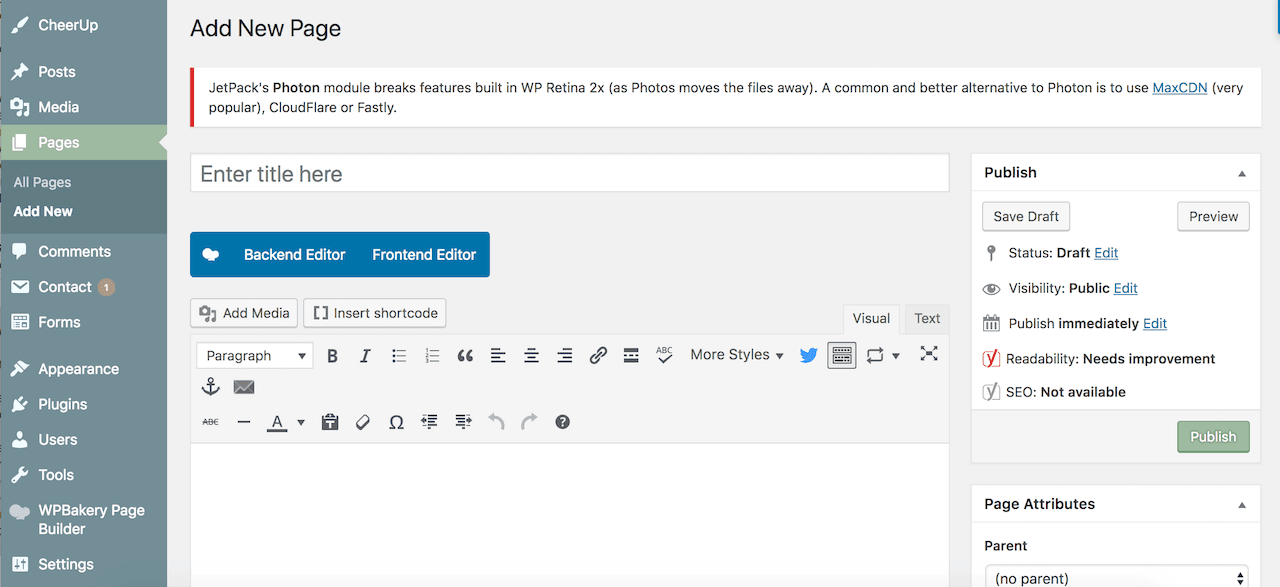Select the Italic formatting icon

click(365, 355)
